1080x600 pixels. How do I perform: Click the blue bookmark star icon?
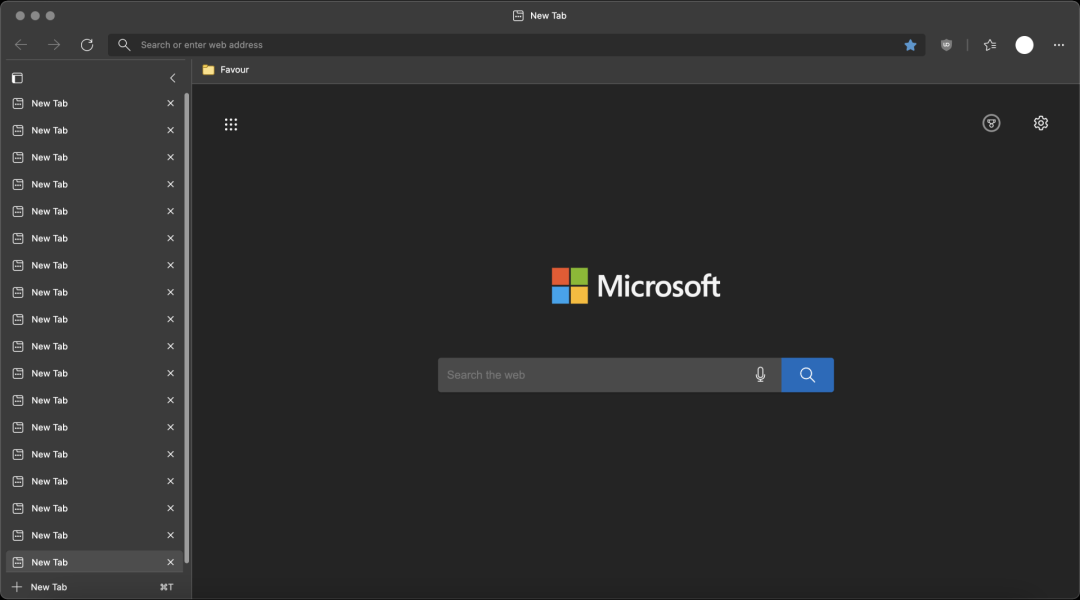[x=910, y=45]
